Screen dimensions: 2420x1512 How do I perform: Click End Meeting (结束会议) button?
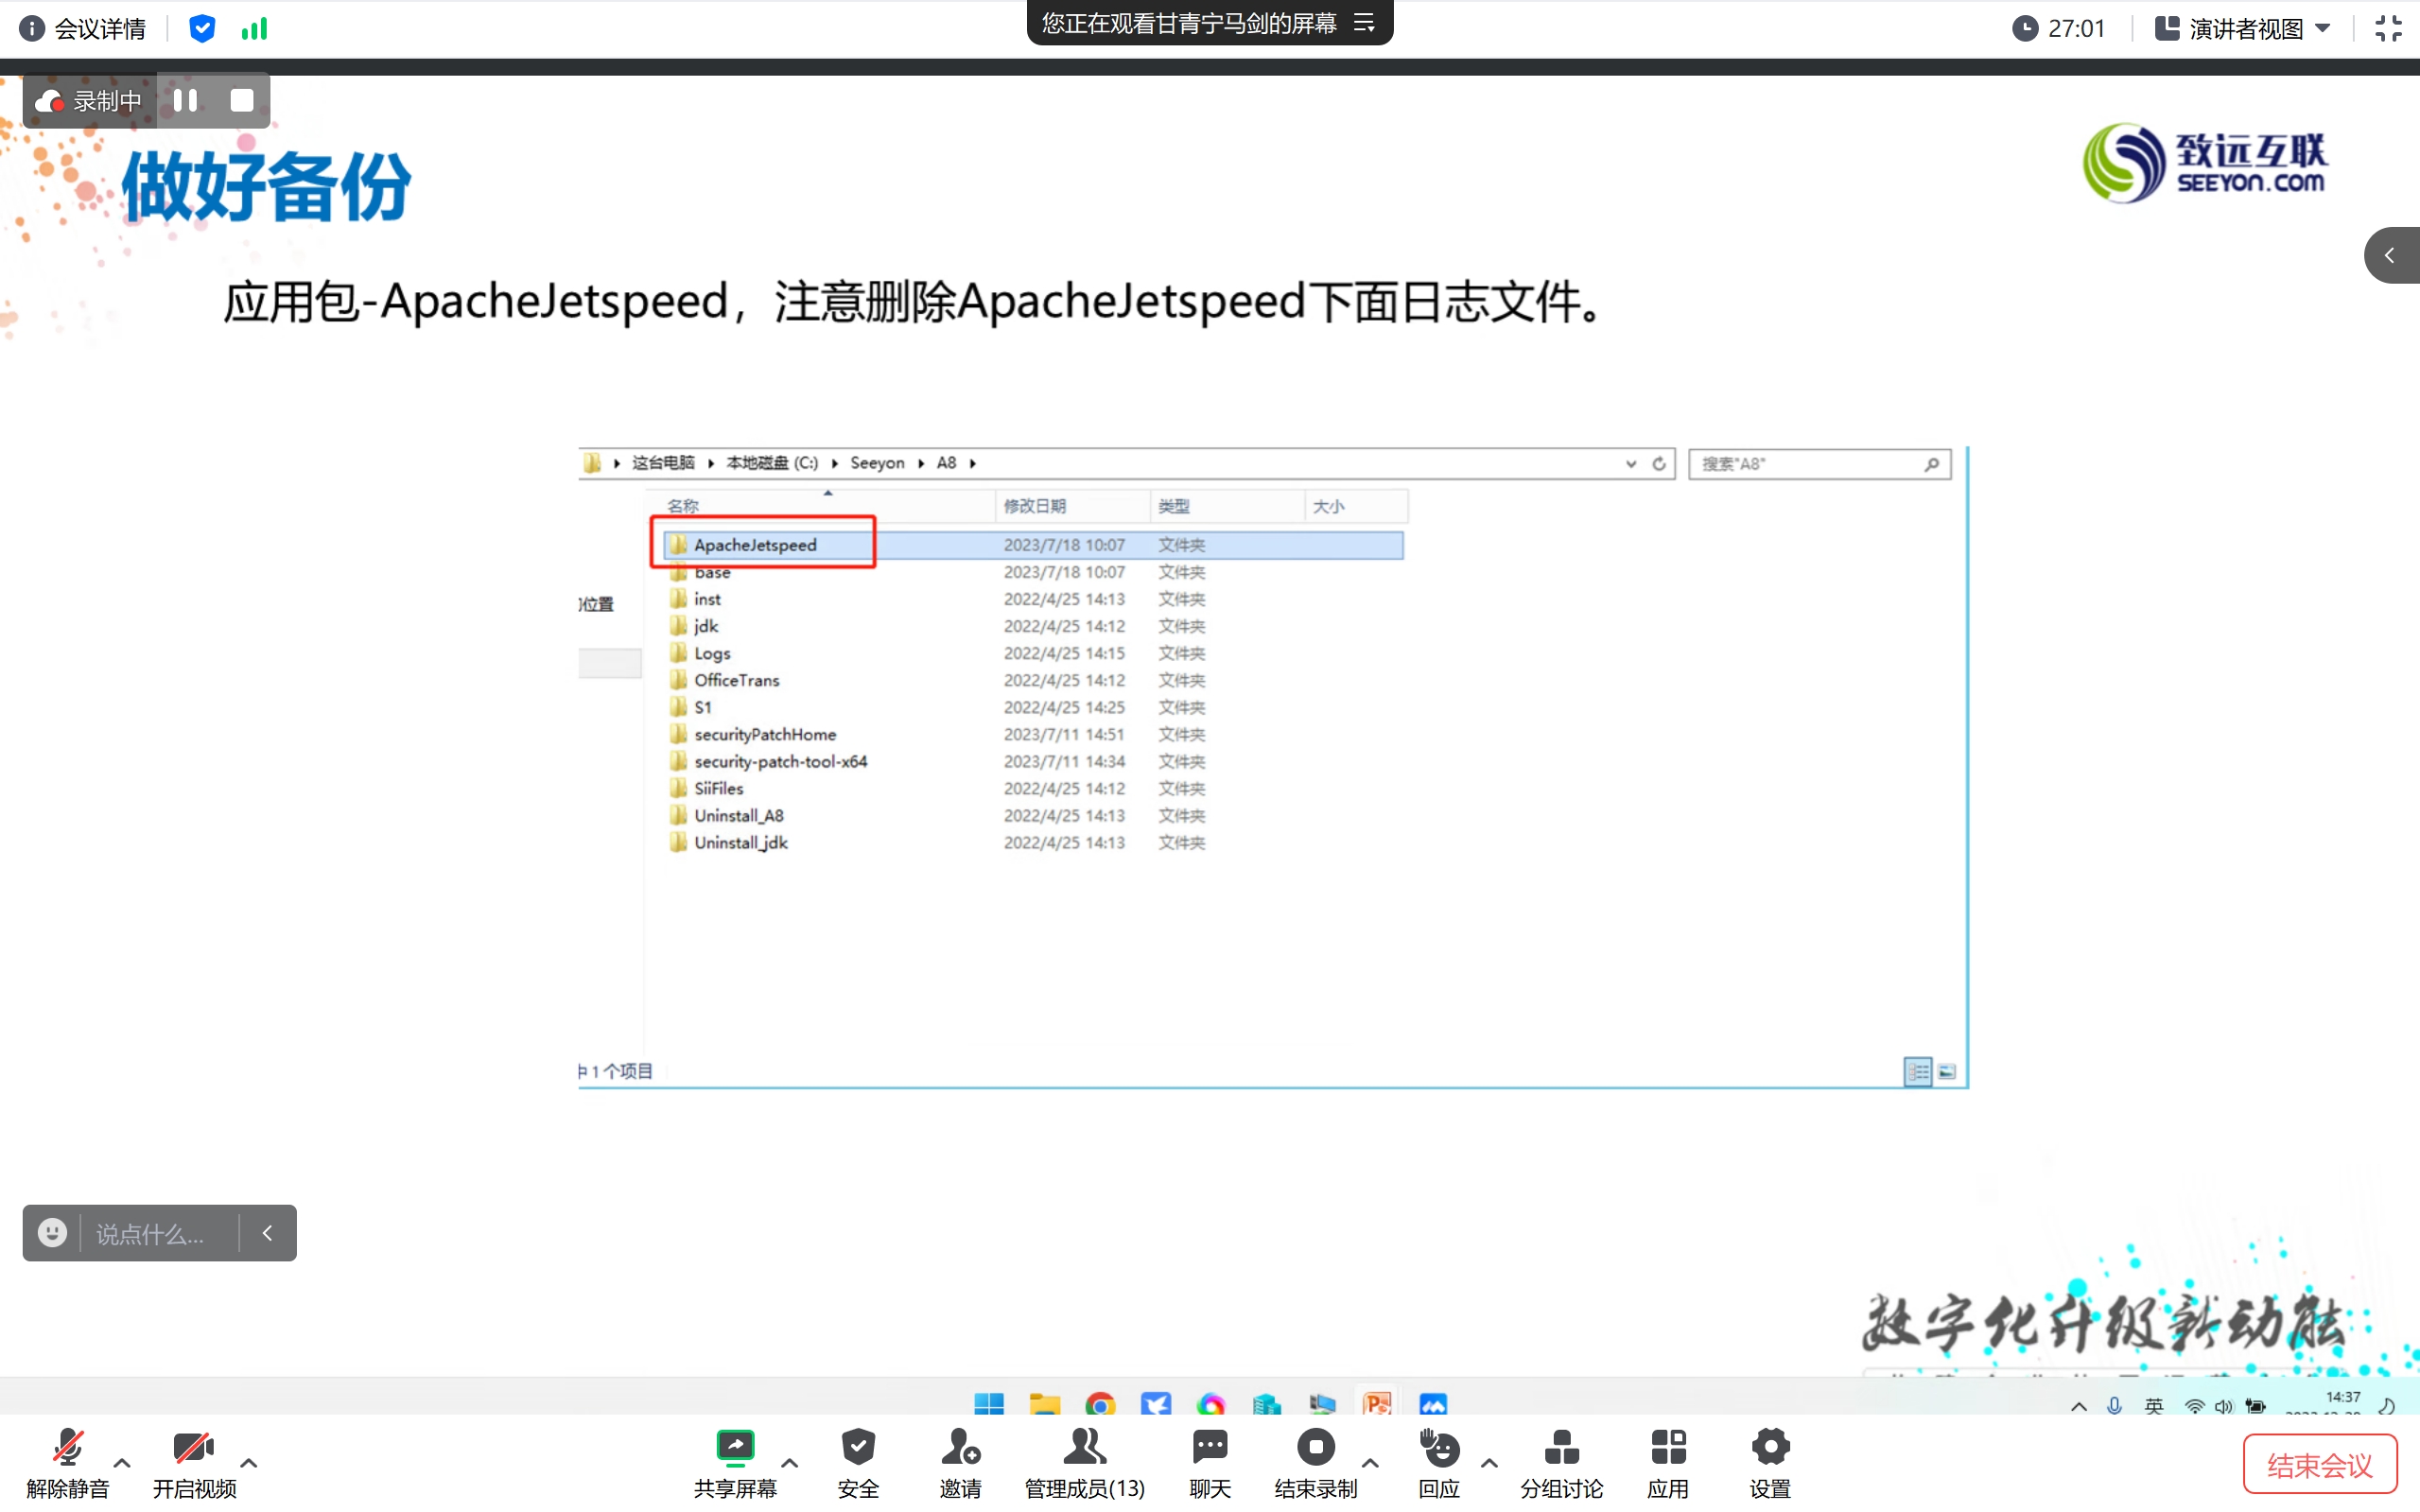coord(2319,1465)
